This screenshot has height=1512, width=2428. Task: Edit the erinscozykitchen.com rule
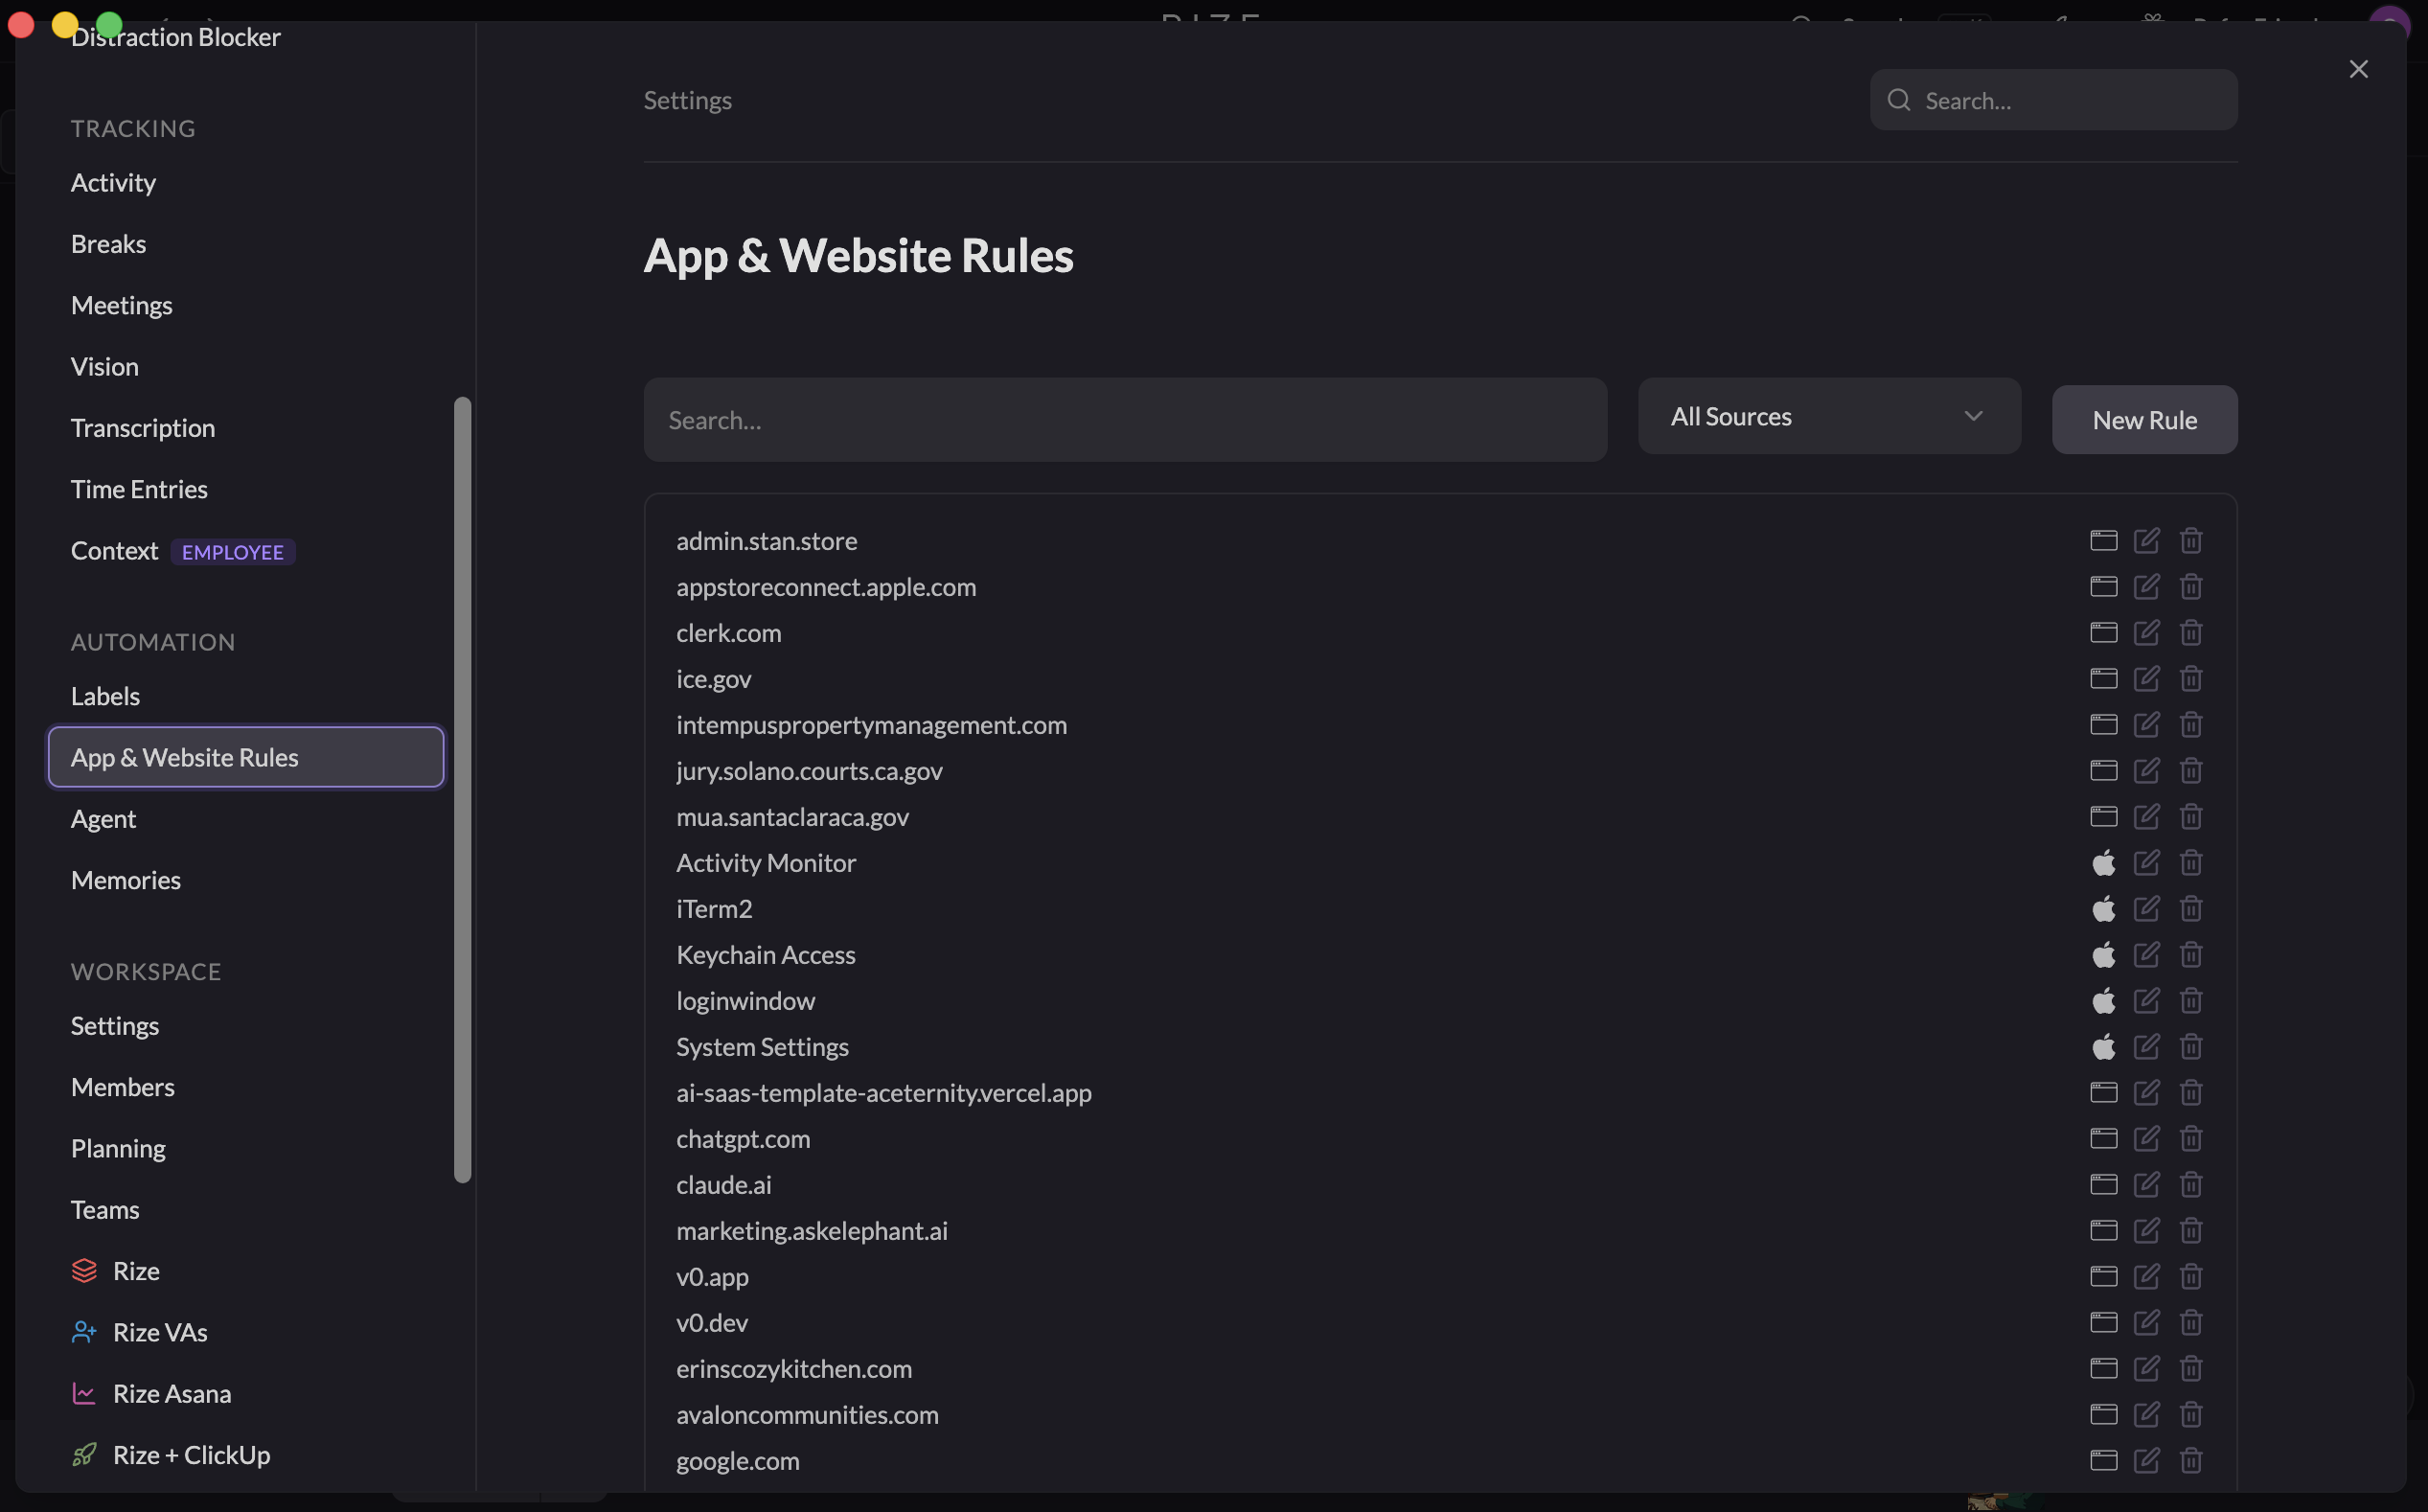point(2146,1369)
